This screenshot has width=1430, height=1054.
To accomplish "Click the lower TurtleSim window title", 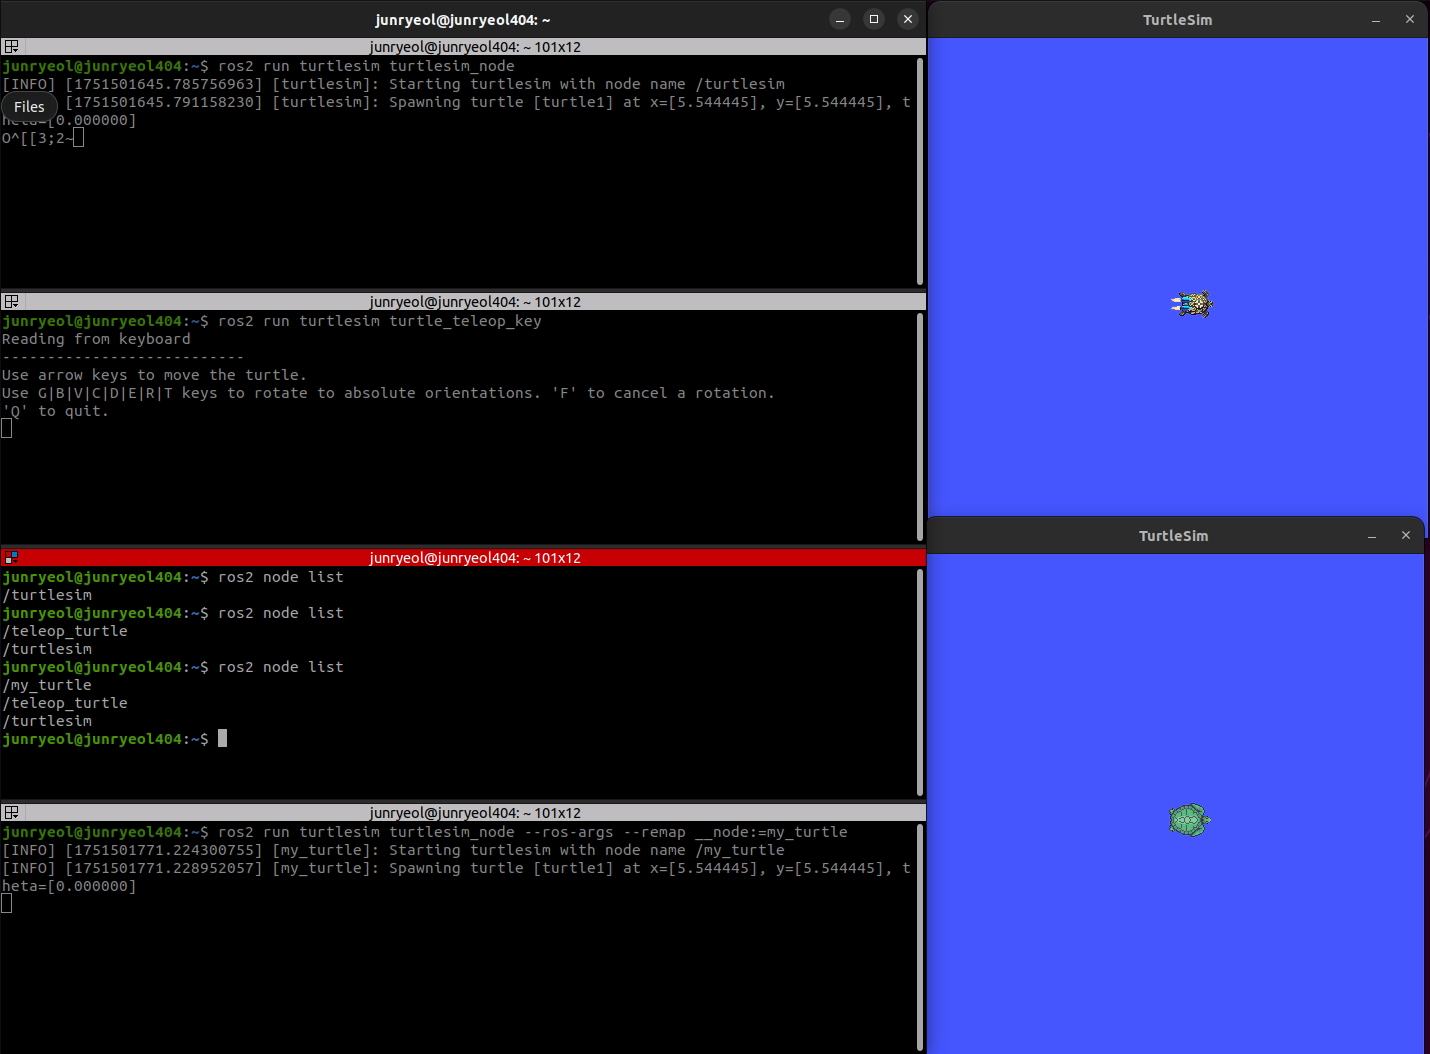I will coord(1174,536).
